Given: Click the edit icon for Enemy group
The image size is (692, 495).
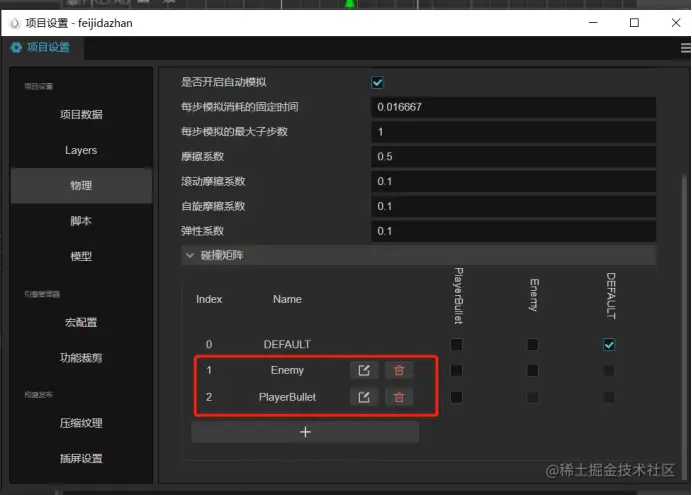Looking at the screenshot, I should point(364,370).
